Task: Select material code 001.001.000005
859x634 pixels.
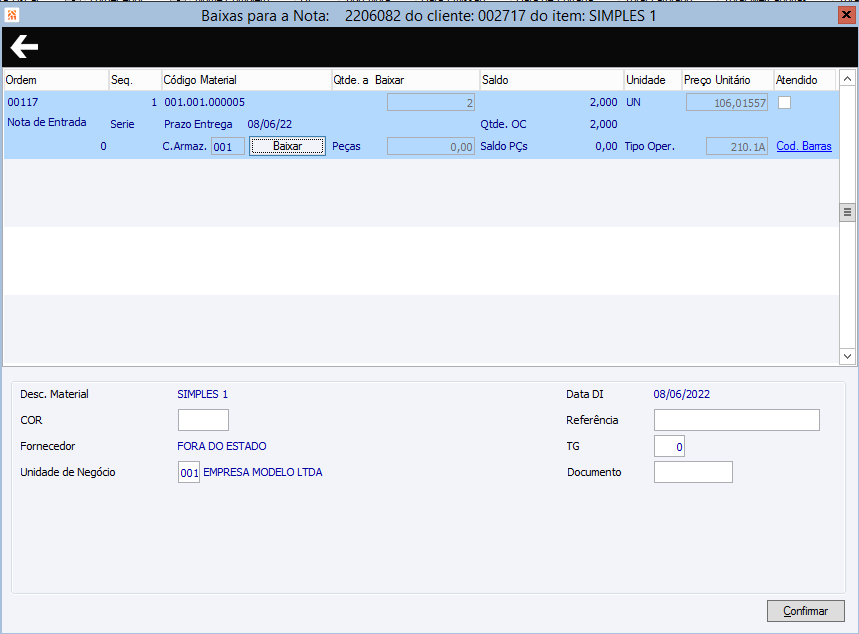Action: tap(205, 102)
